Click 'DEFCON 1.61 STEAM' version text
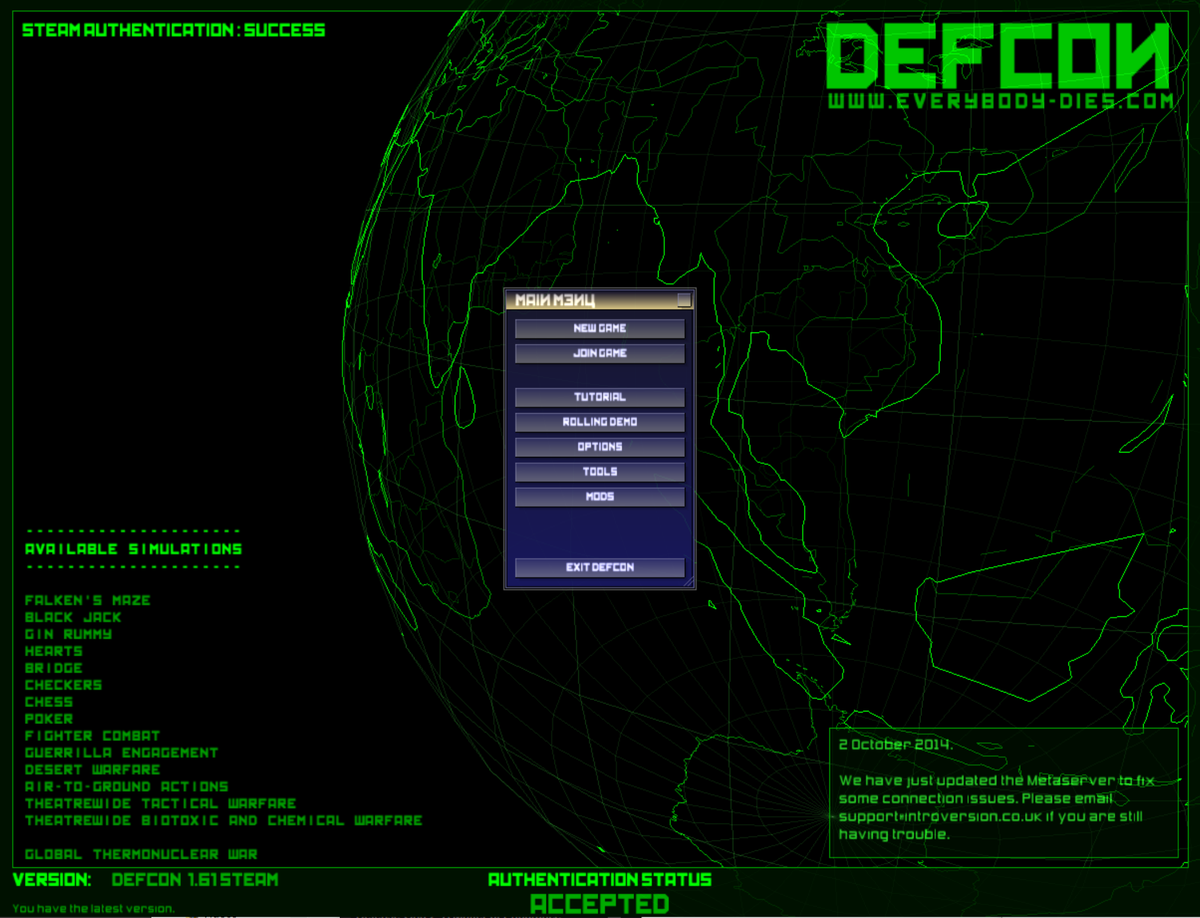 click(x=195, y=880)
